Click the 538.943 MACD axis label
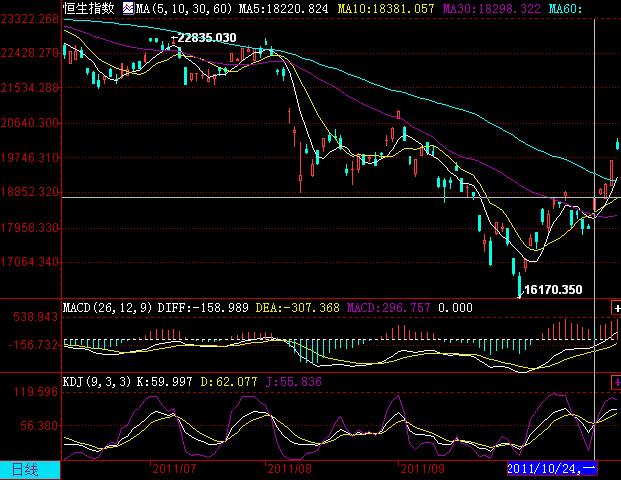The image size is (621, 480). tap(36, 317)
